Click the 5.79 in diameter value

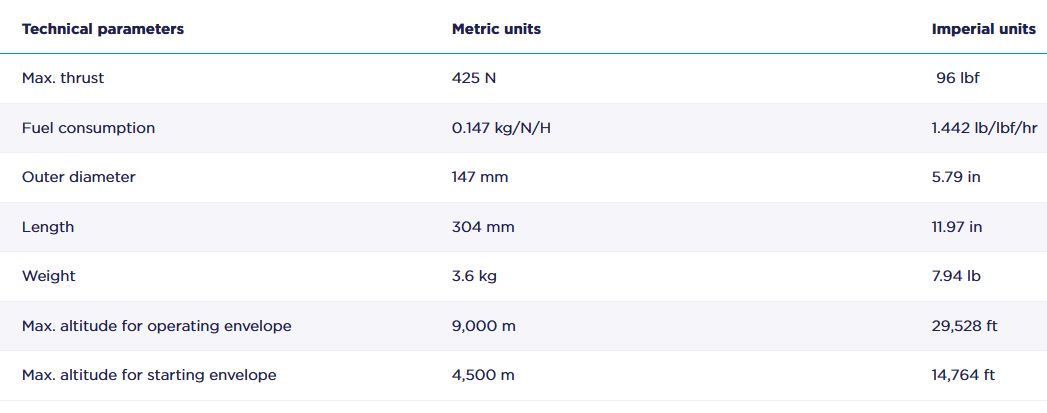(955, 177)
